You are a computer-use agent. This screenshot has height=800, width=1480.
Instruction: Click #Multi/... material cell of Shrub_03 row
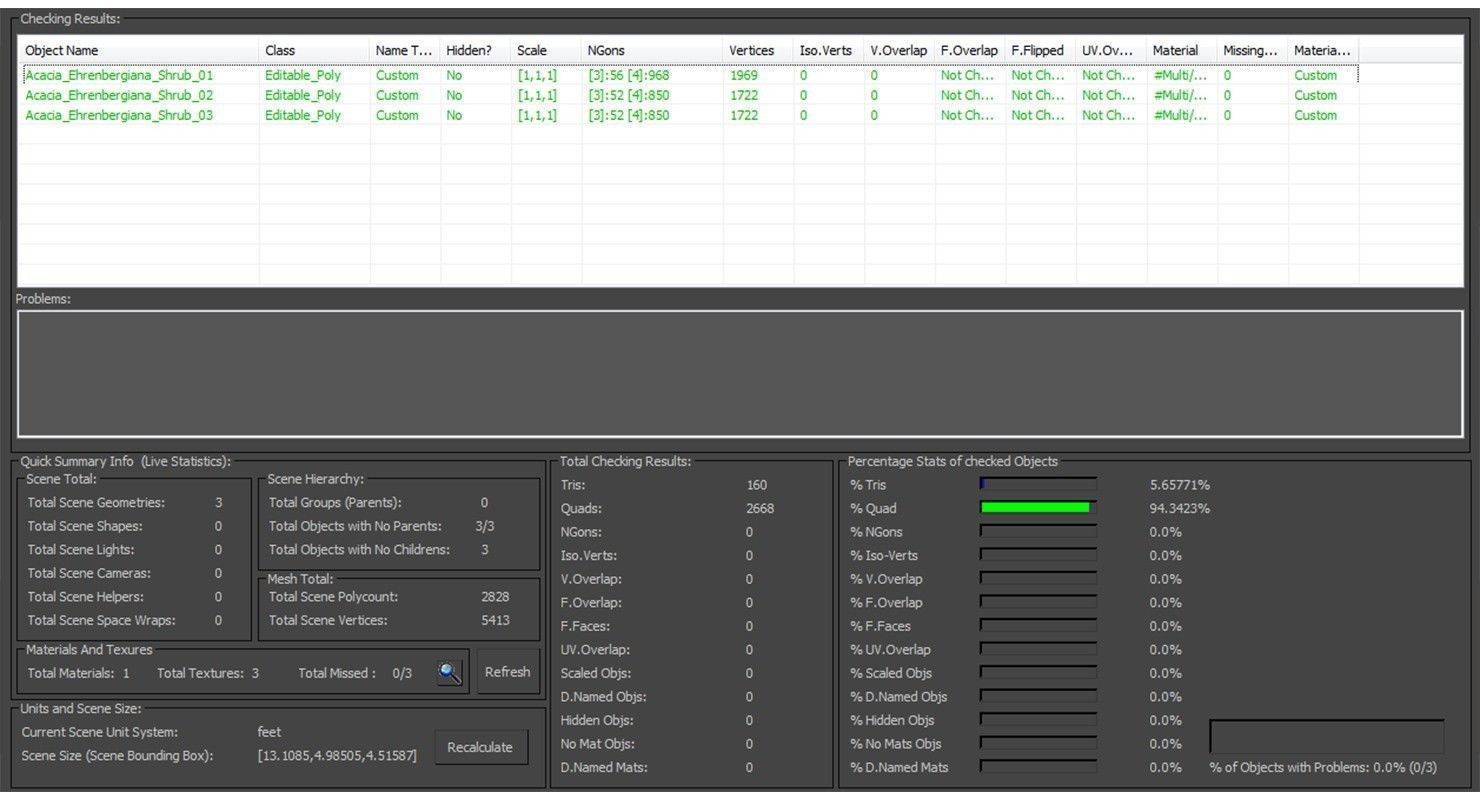[x=1180, y=115]
